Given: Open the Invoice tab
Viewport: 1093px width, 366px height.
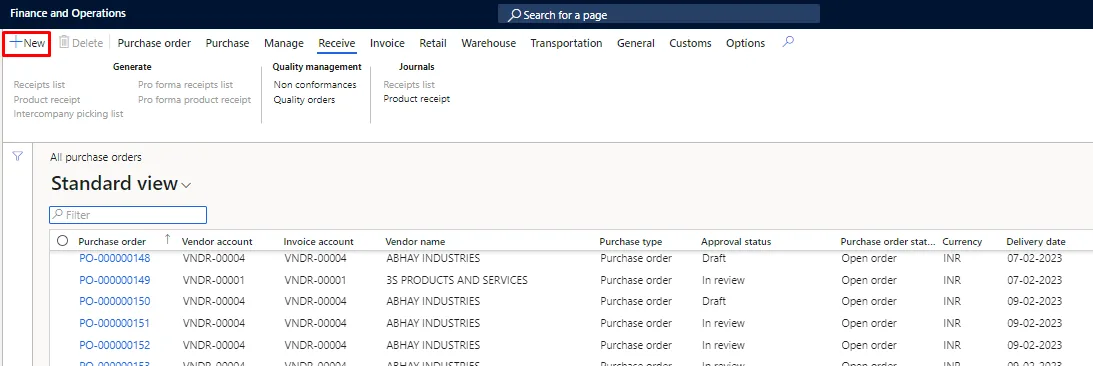Looking at the screenshot, I should point(388,43).
